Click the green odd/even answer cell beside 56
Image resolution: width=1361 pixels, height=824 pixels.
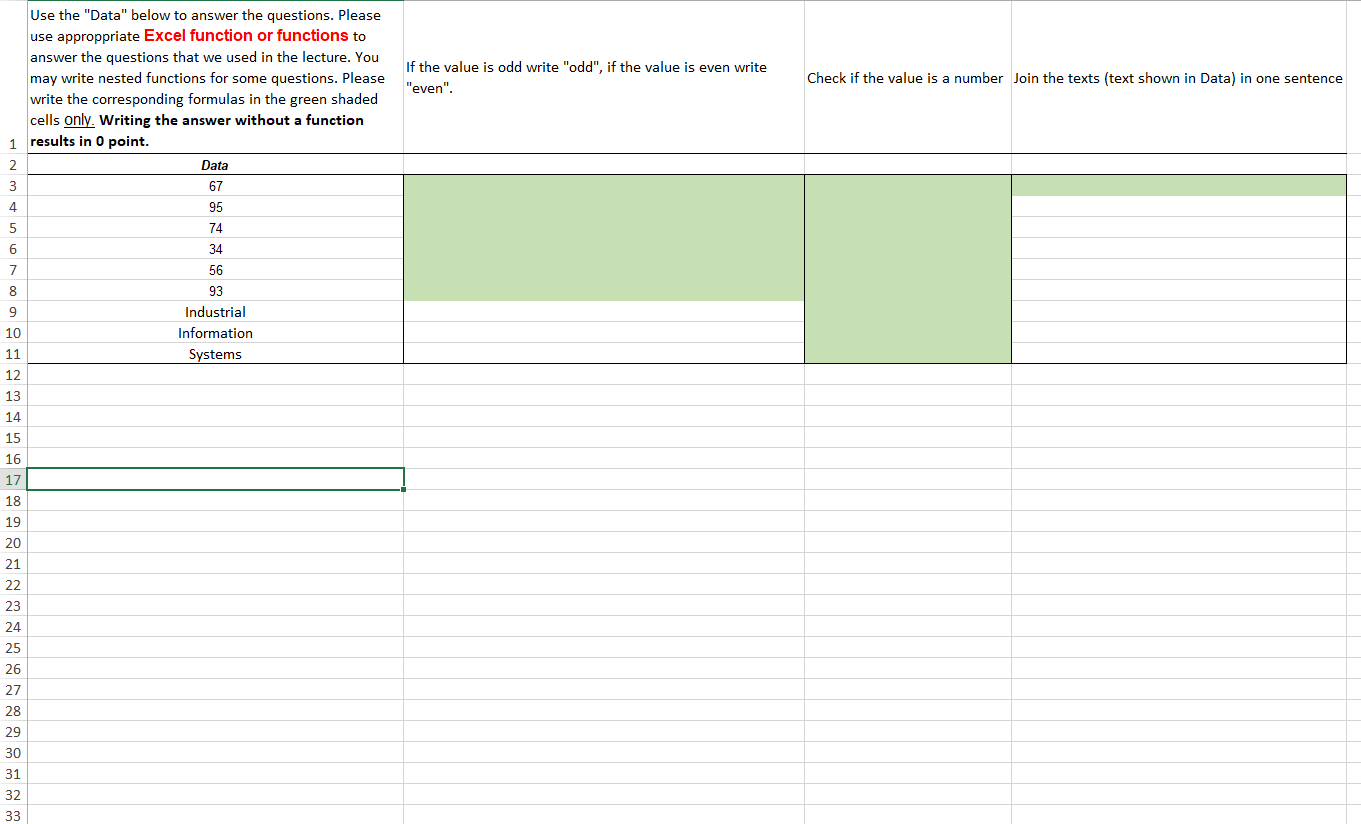coord(604,270)
